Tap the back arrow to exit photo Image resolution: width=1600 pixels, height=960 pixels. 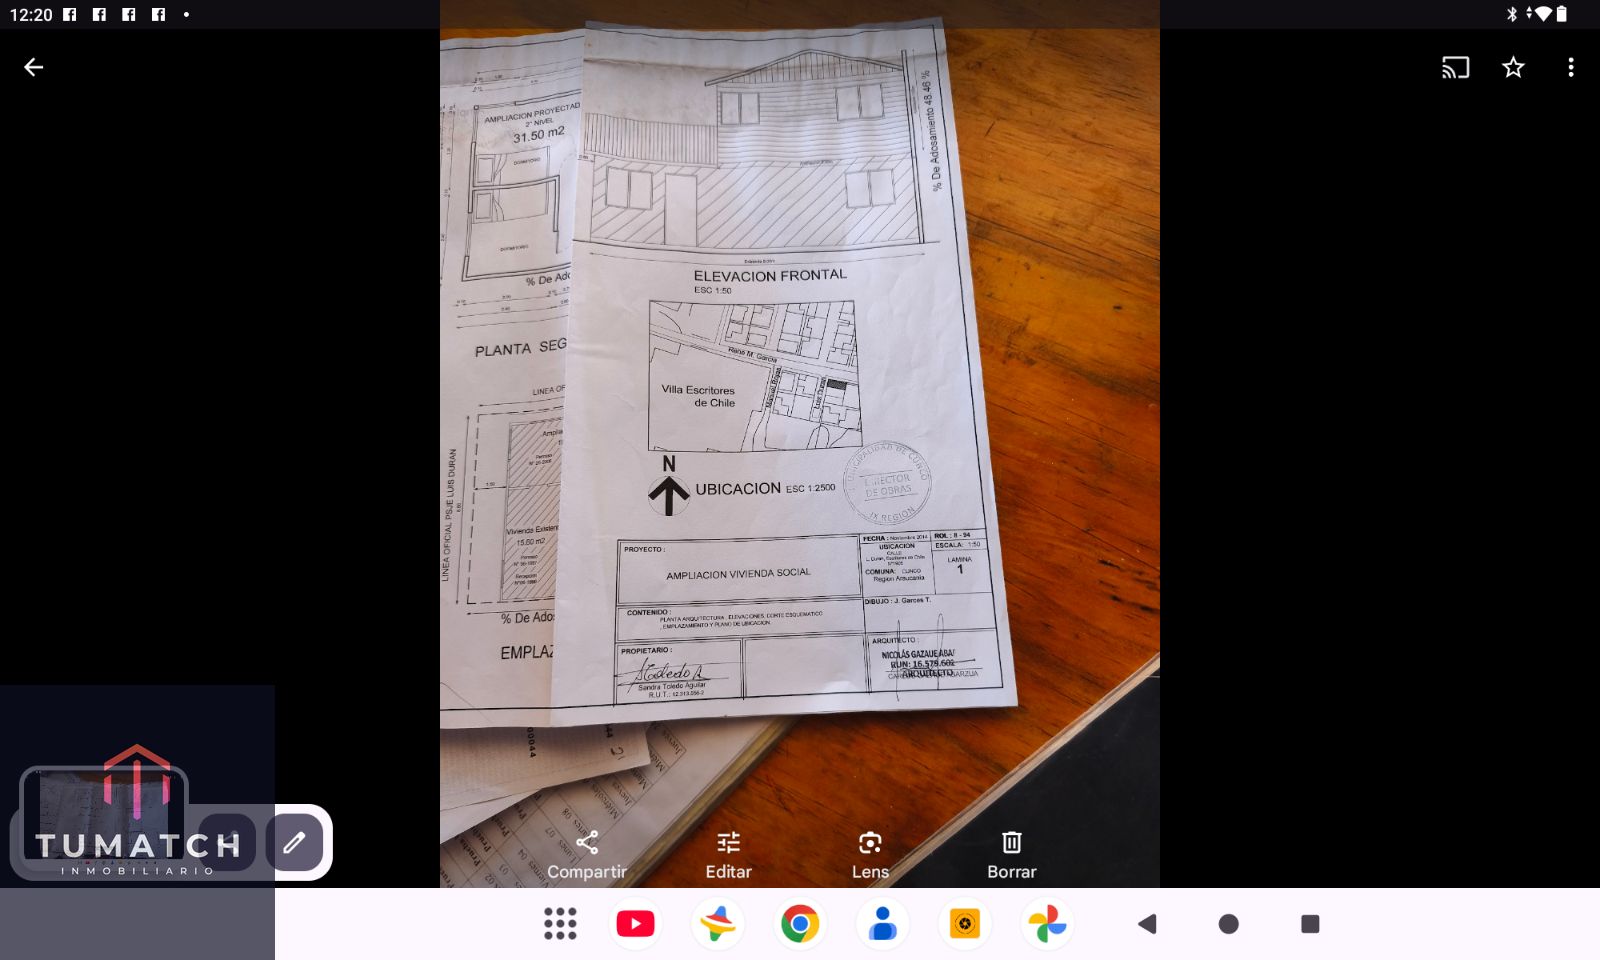coord(34,67)
